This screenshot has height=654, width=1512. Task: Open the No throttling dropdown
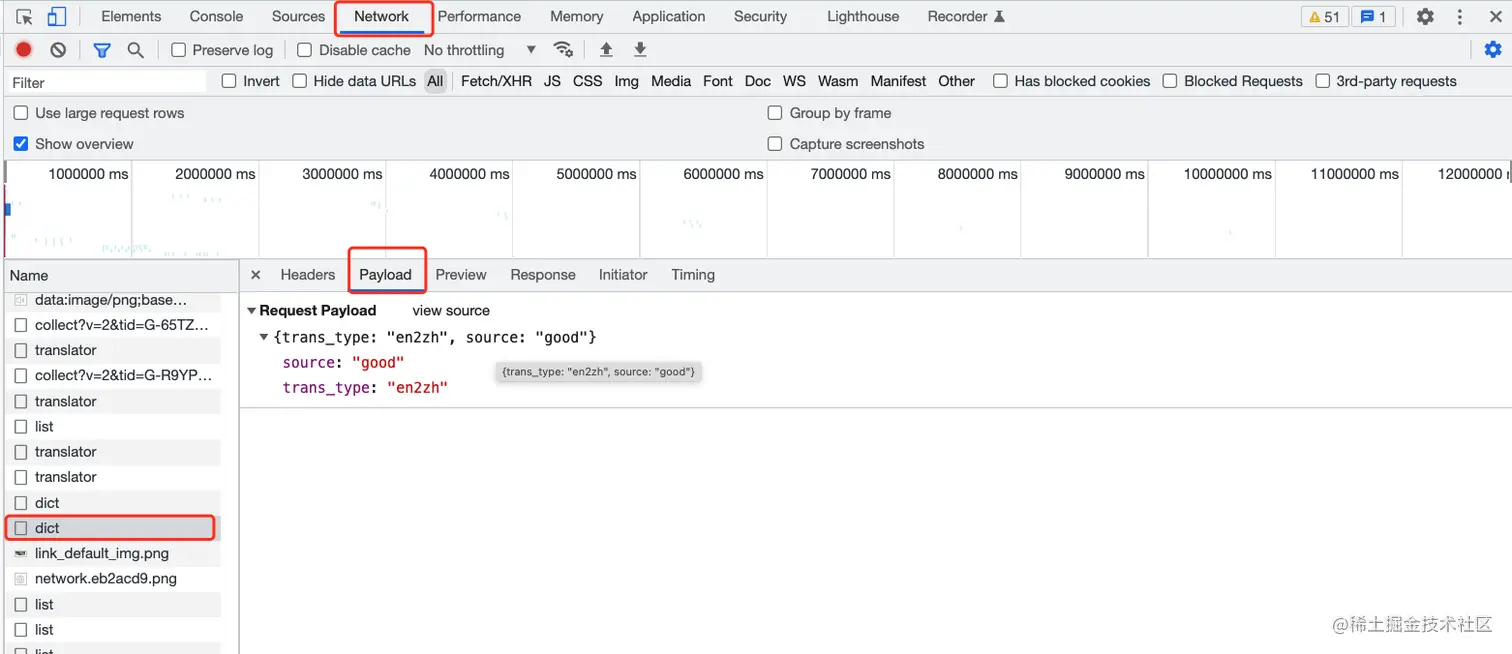(480, 50)
